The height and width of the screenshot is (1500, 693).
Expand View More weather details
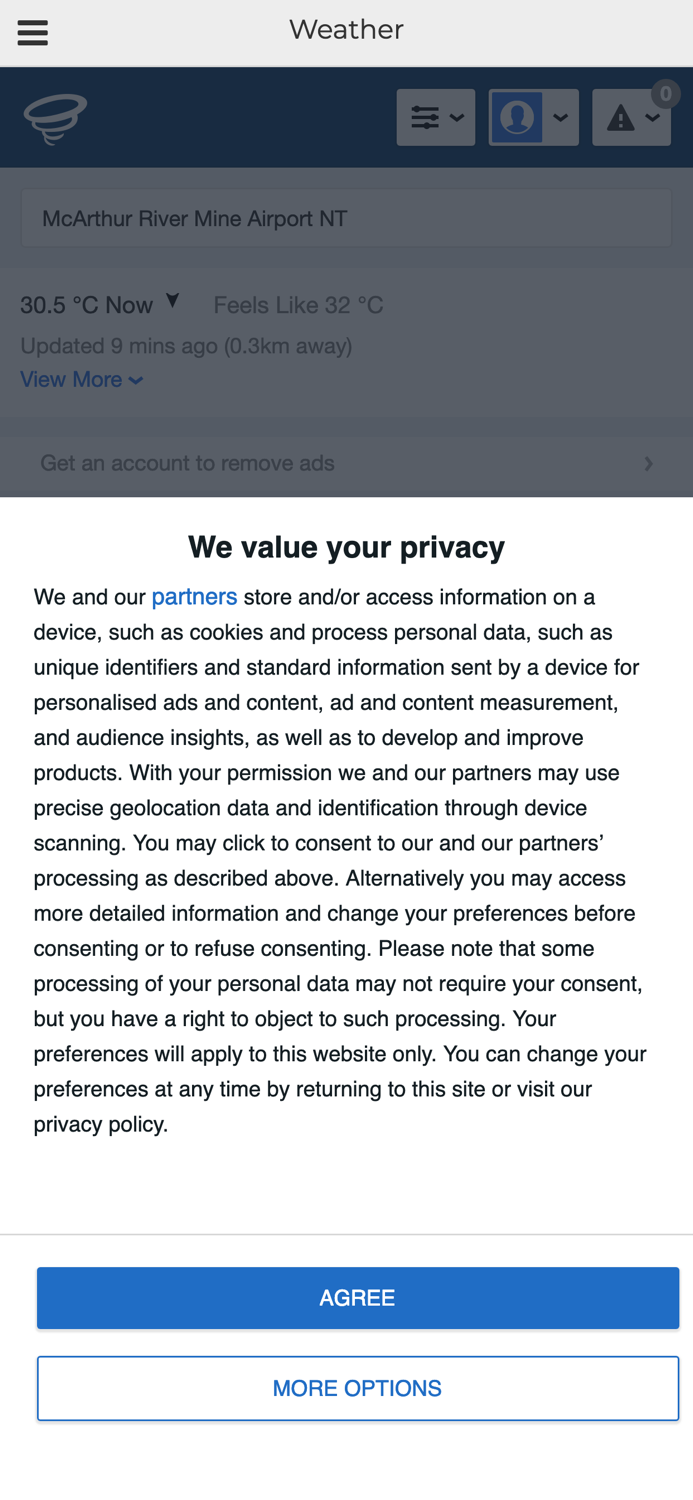tap(81, 380)
